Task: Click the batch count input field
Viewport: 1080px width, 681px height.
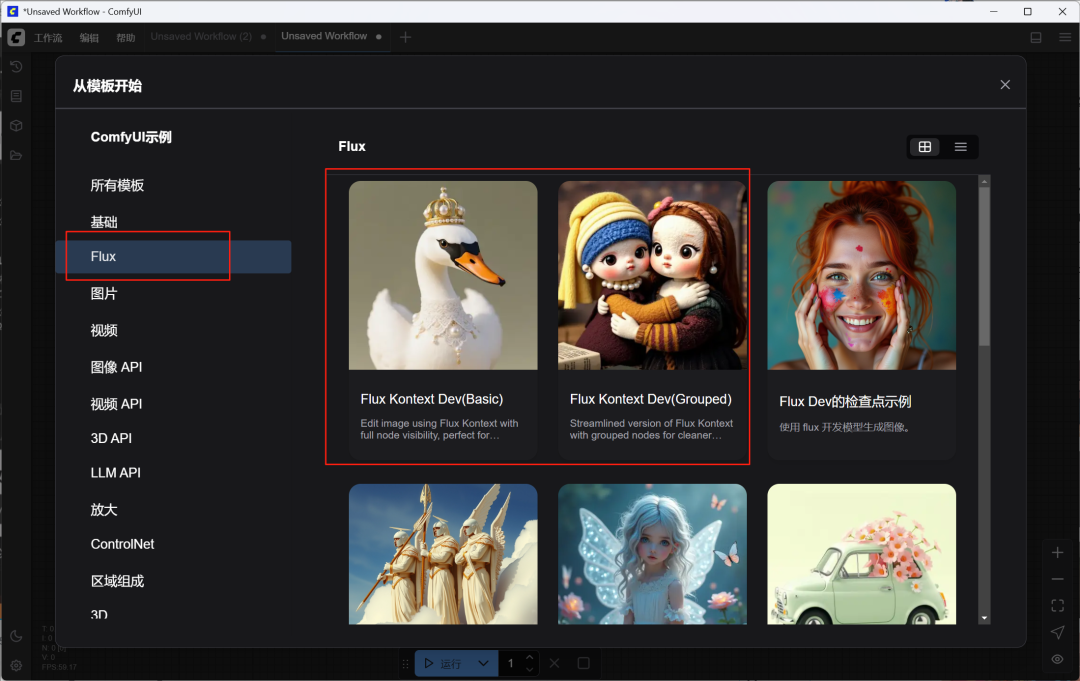Action: pyautogui.click(x=511, y=663)
